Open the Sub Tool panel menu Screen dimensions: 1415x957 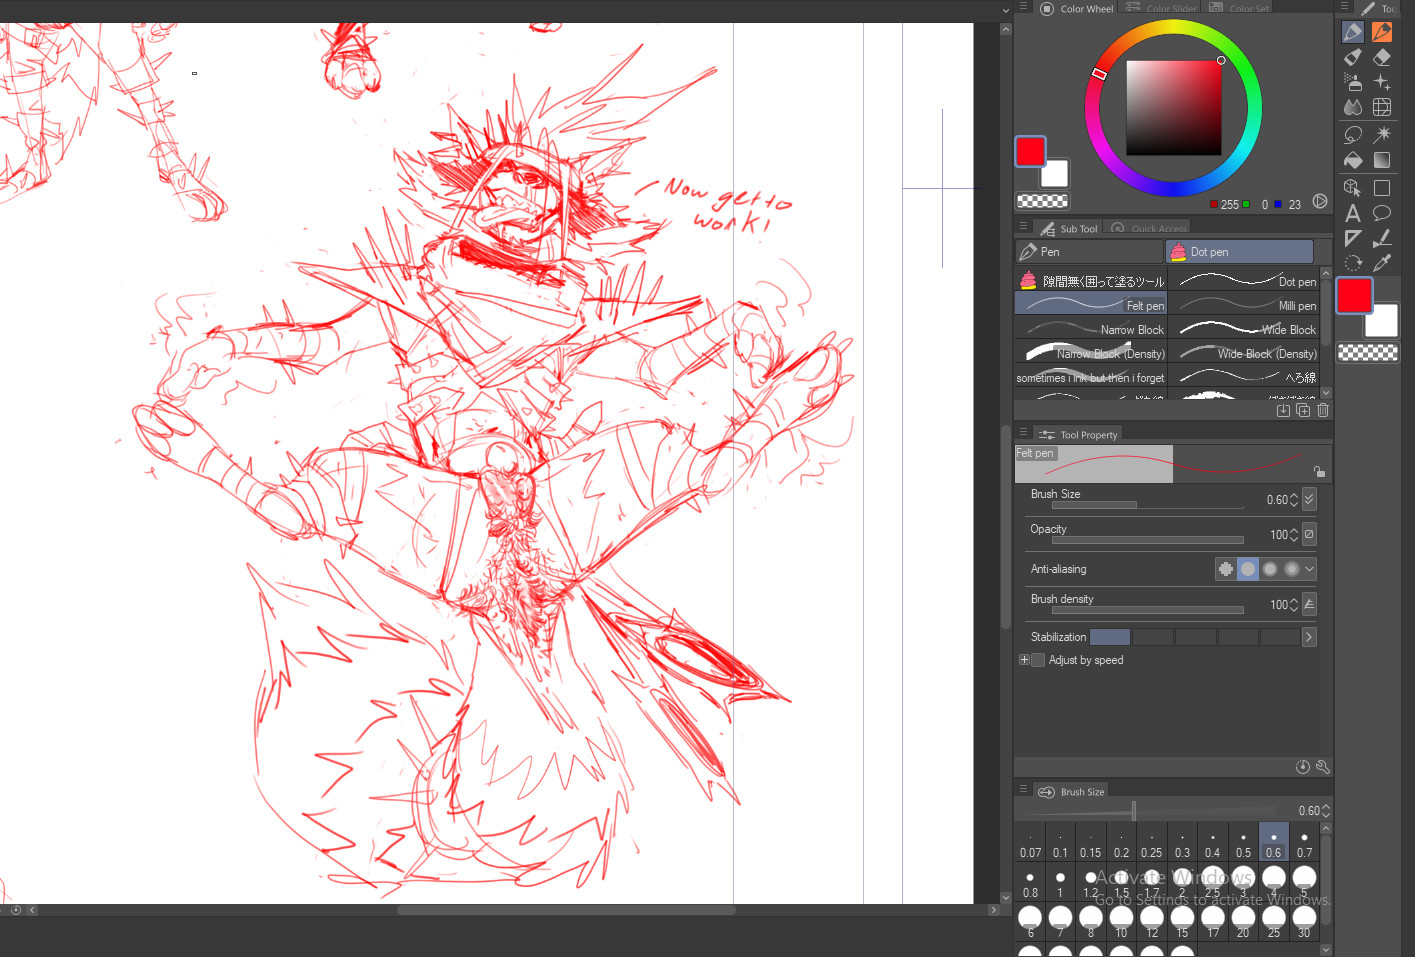(x=1023, y=226)
